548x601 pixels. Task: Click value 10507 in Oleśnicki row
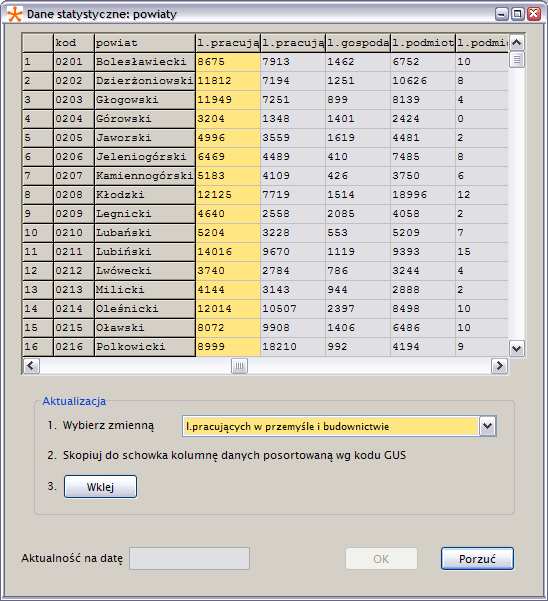293,309
